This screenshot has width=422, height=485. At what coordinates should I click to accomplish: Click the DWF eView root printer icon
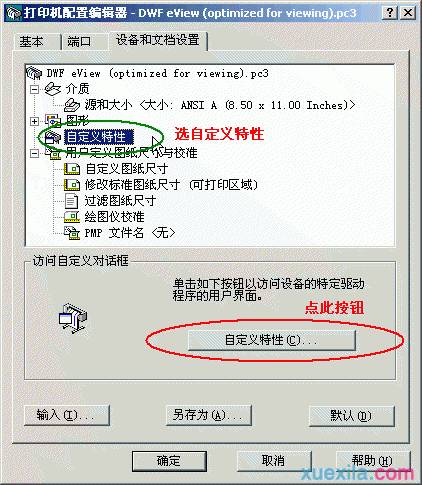34,73
